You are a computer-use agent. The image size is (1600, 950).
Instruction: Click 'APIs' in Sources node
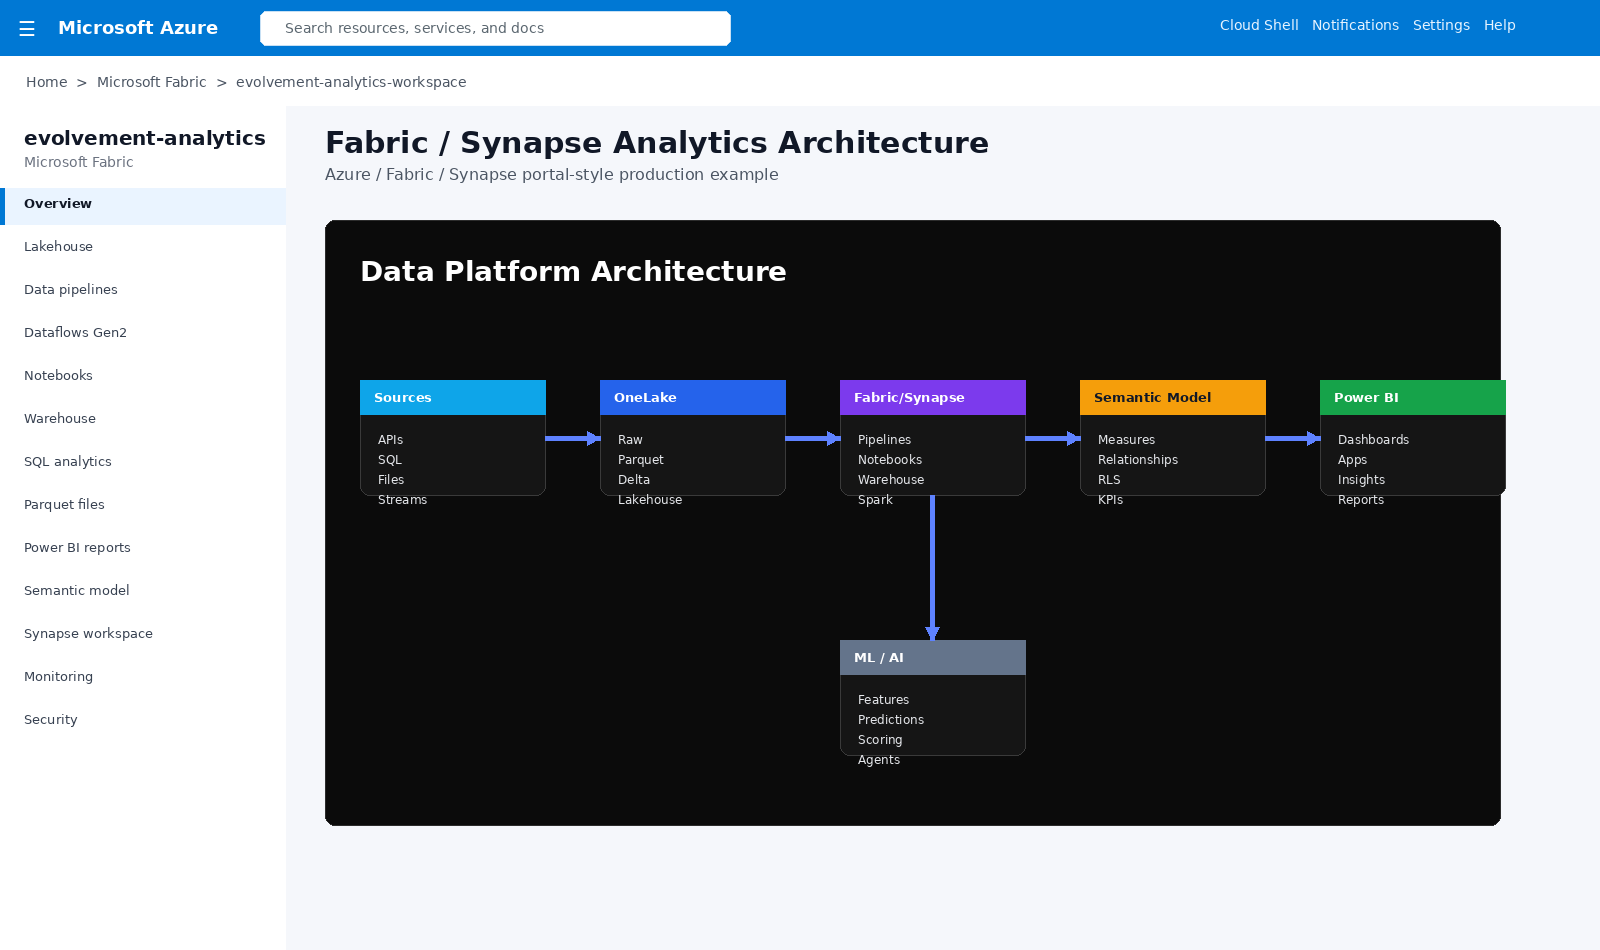point(390,440)
